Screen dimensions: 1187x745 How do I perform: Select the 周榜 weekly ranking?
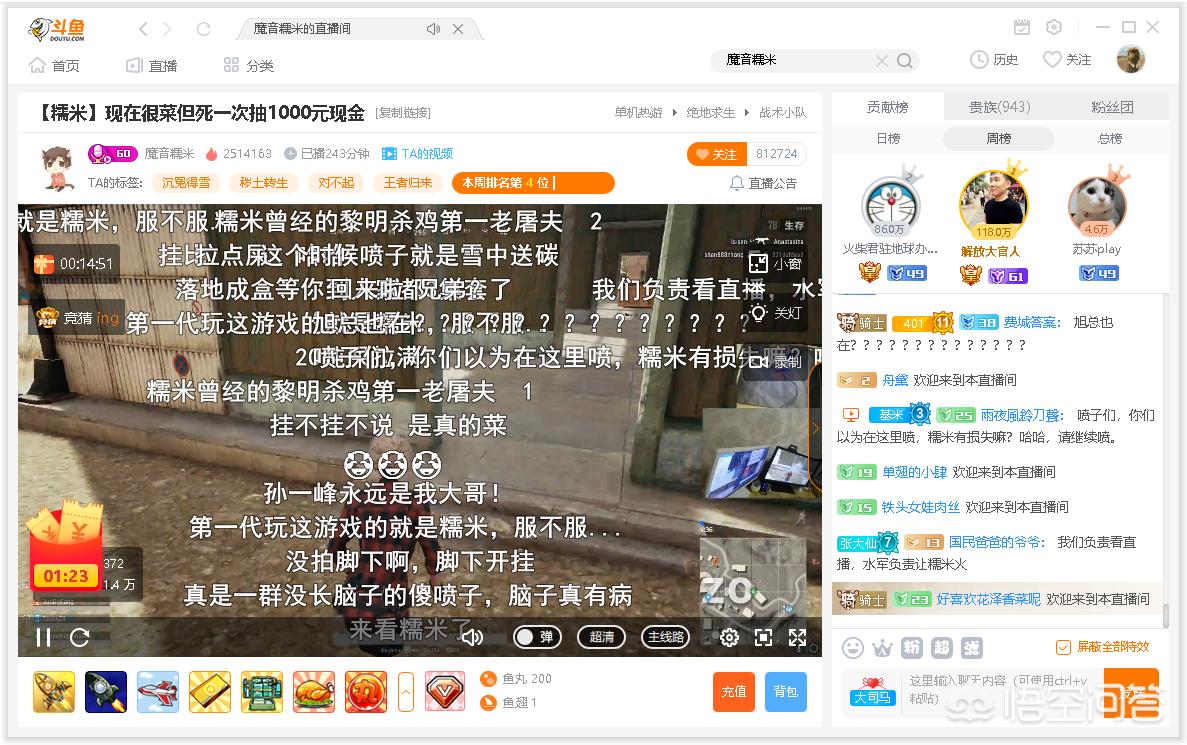point(999,139)
